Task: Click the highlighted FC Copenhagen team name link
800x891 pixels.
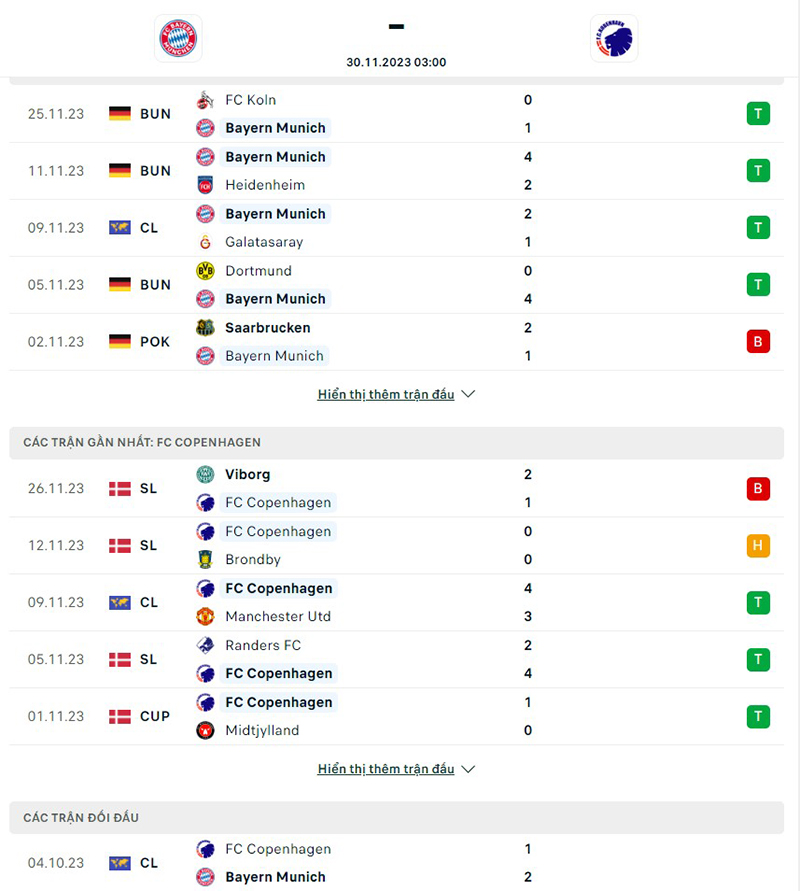Action: pos(278,502)
